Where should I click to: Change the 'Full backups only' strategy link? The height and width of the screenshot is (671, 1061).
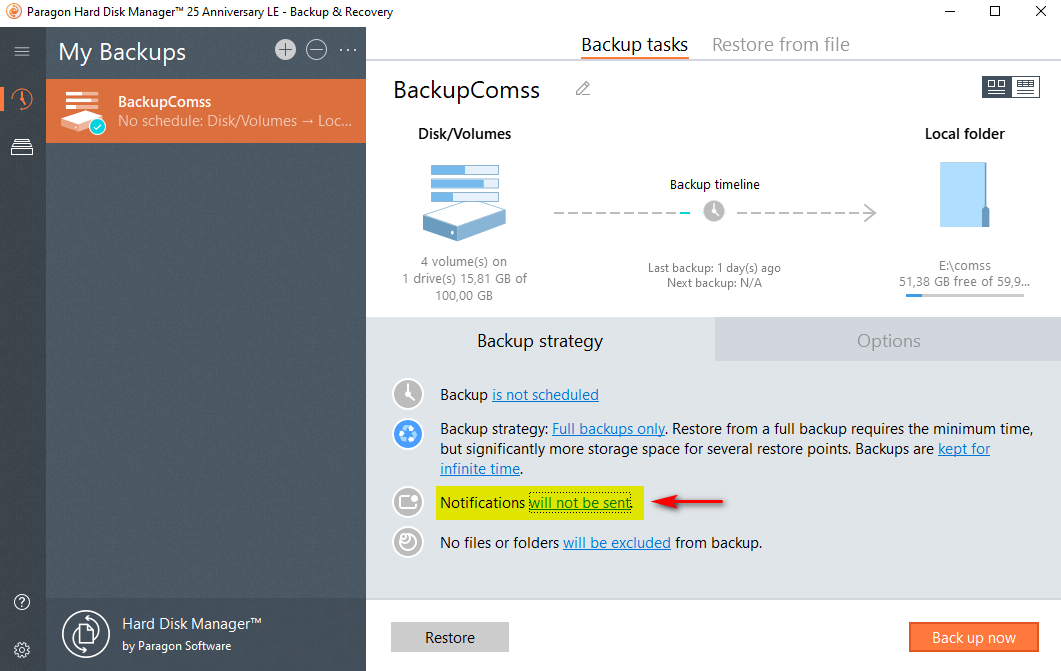coord(608,429)
